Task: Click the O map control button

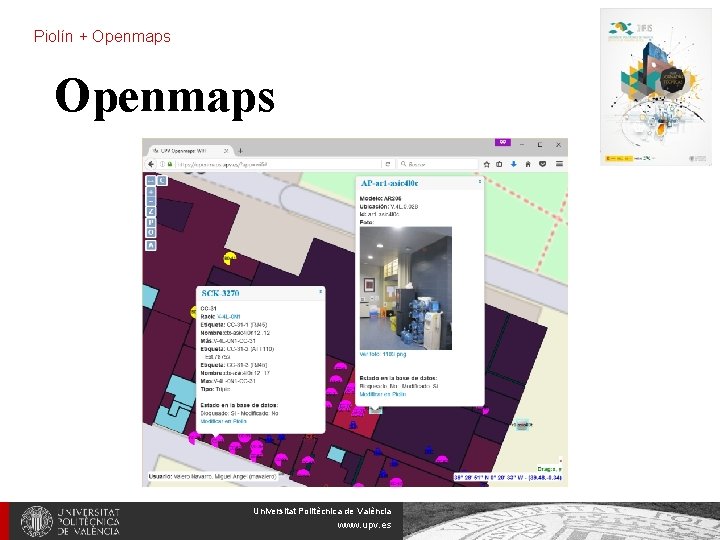Action: tap(151, 233)
